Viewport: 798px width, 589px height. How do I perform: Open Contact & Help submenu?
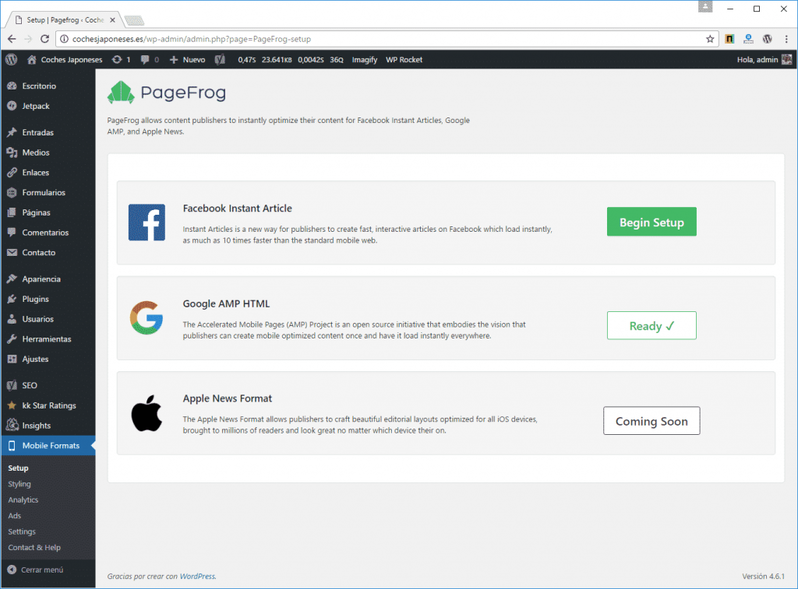(34, 547)
